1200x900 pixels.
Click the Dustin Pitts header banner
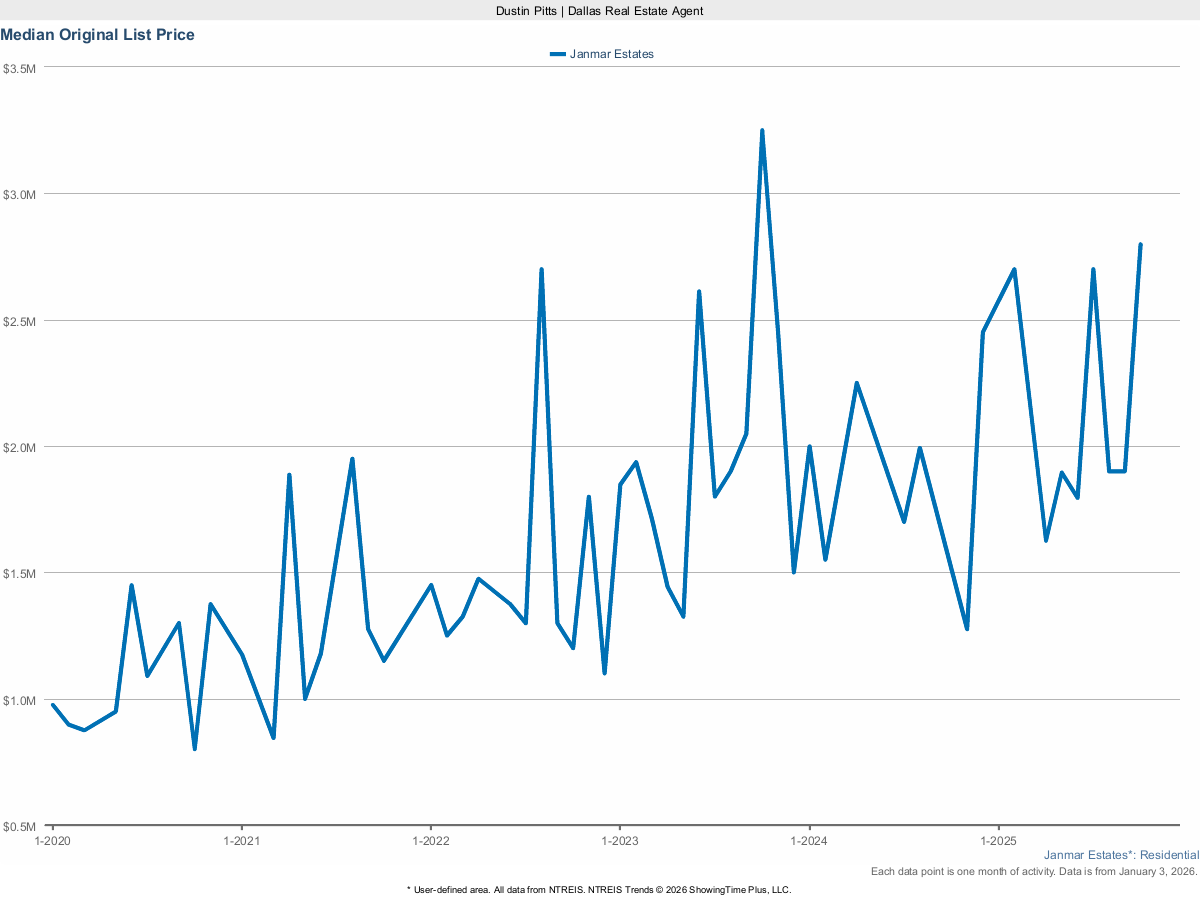(x=598, y=11)
